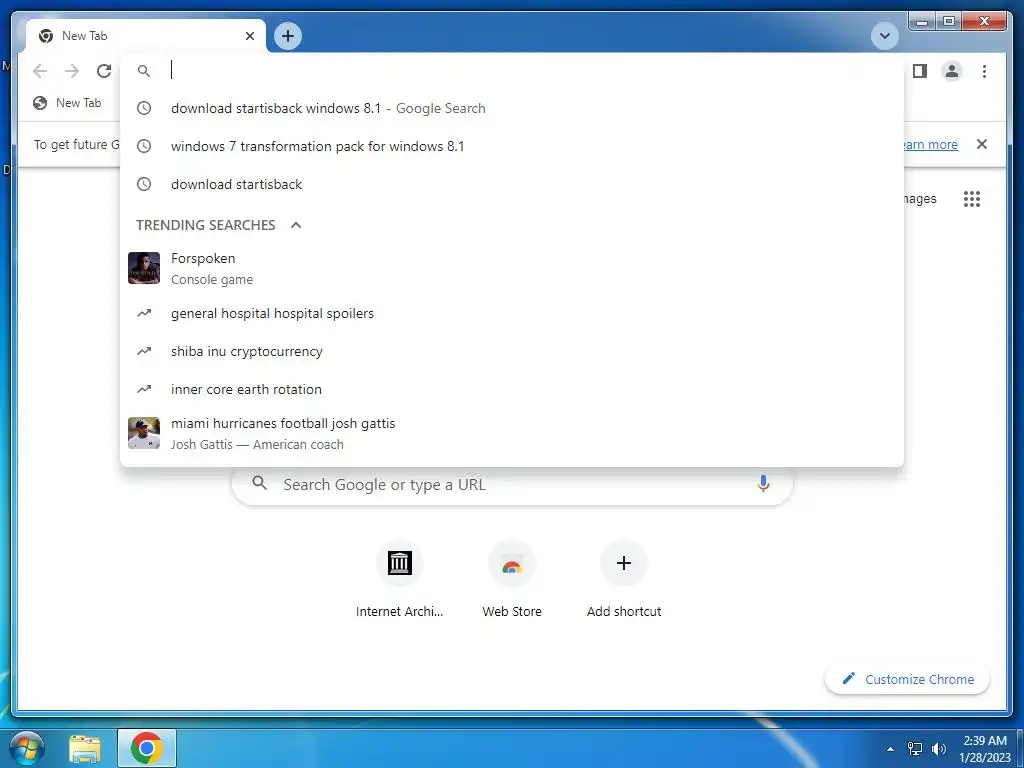The width and height of the screenshot is (1024, 768).
Task: Choose Forspoken console game trending suggestion
Action: coord(512,268)
